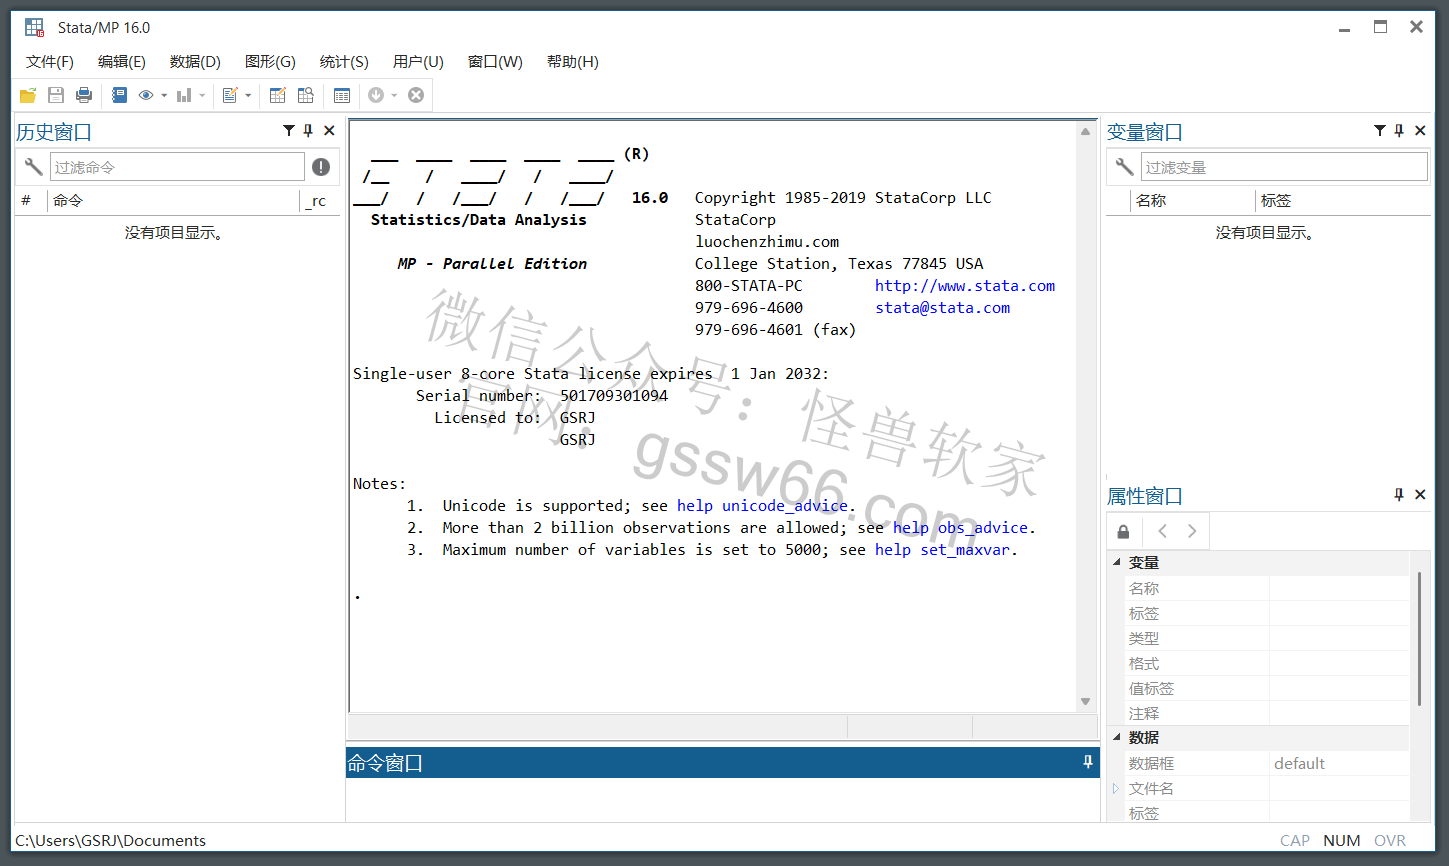
Task: Click the Open file toolbar icon
Action: pos(28,95)
